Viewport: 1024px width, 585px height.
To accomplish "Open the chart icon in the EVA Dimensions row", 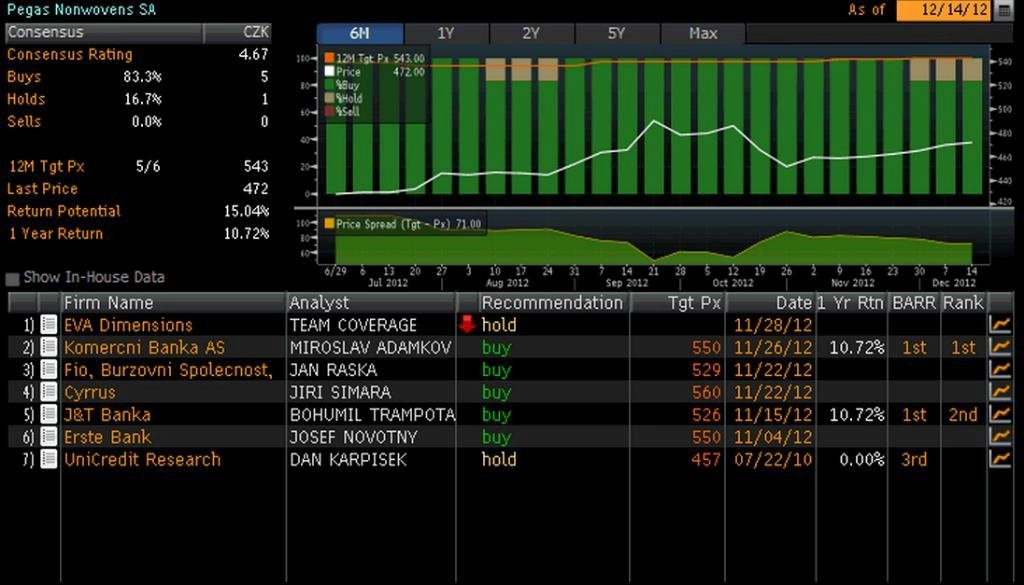I will (x=1000, y=324).
